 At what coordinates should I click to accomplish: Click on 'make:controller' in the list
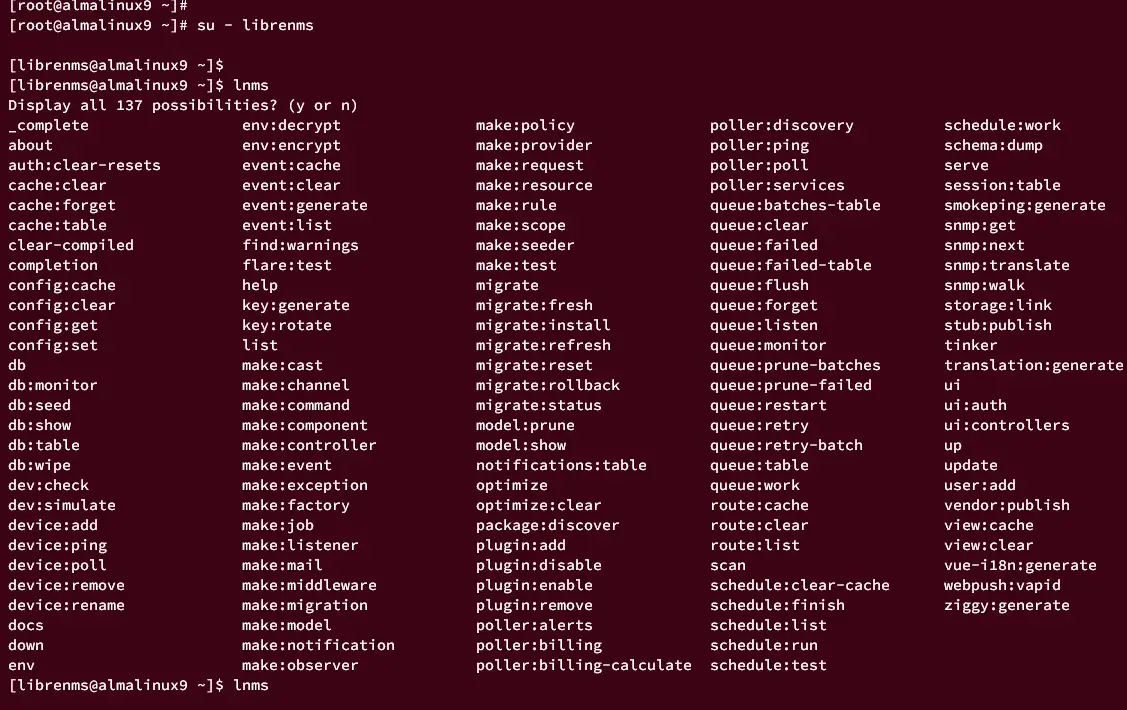pyautogui.click(x=309, y=446)
